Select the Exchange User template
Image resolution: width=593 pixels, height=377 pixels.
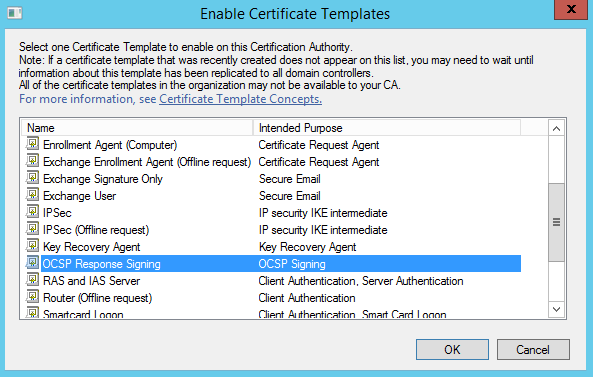tap(79, 196)
